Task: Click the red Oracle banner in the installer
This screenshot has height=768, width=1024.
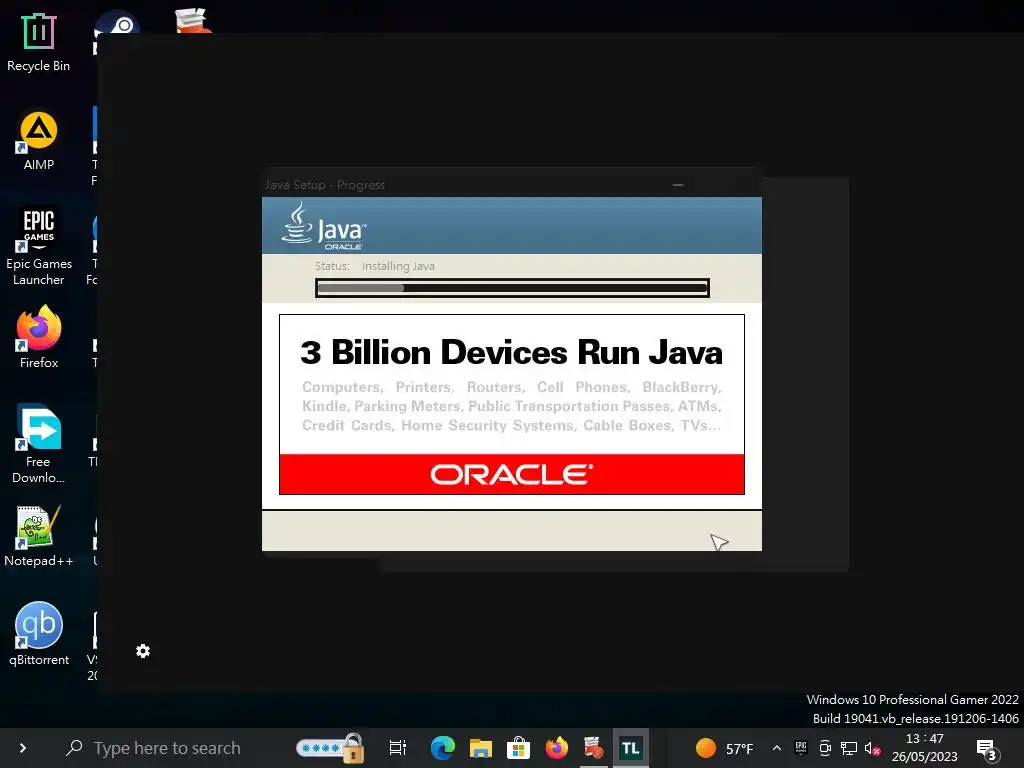Action: pos(512,474)
